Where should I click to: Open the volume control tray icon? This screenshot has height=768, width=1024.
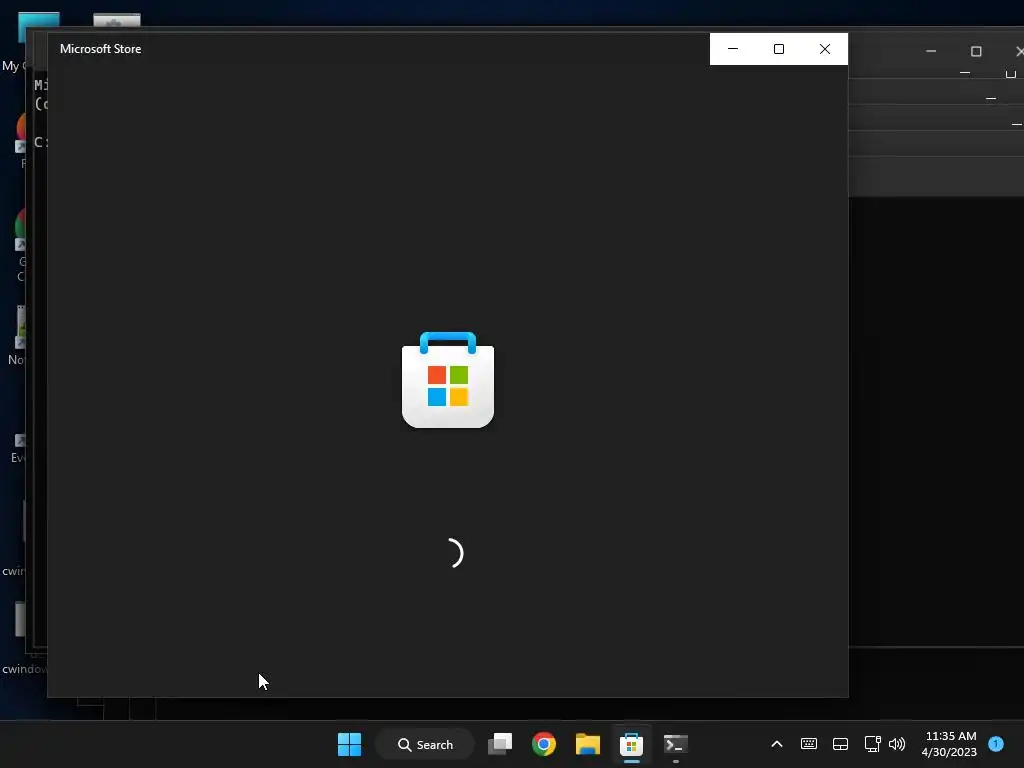[897, 744]
